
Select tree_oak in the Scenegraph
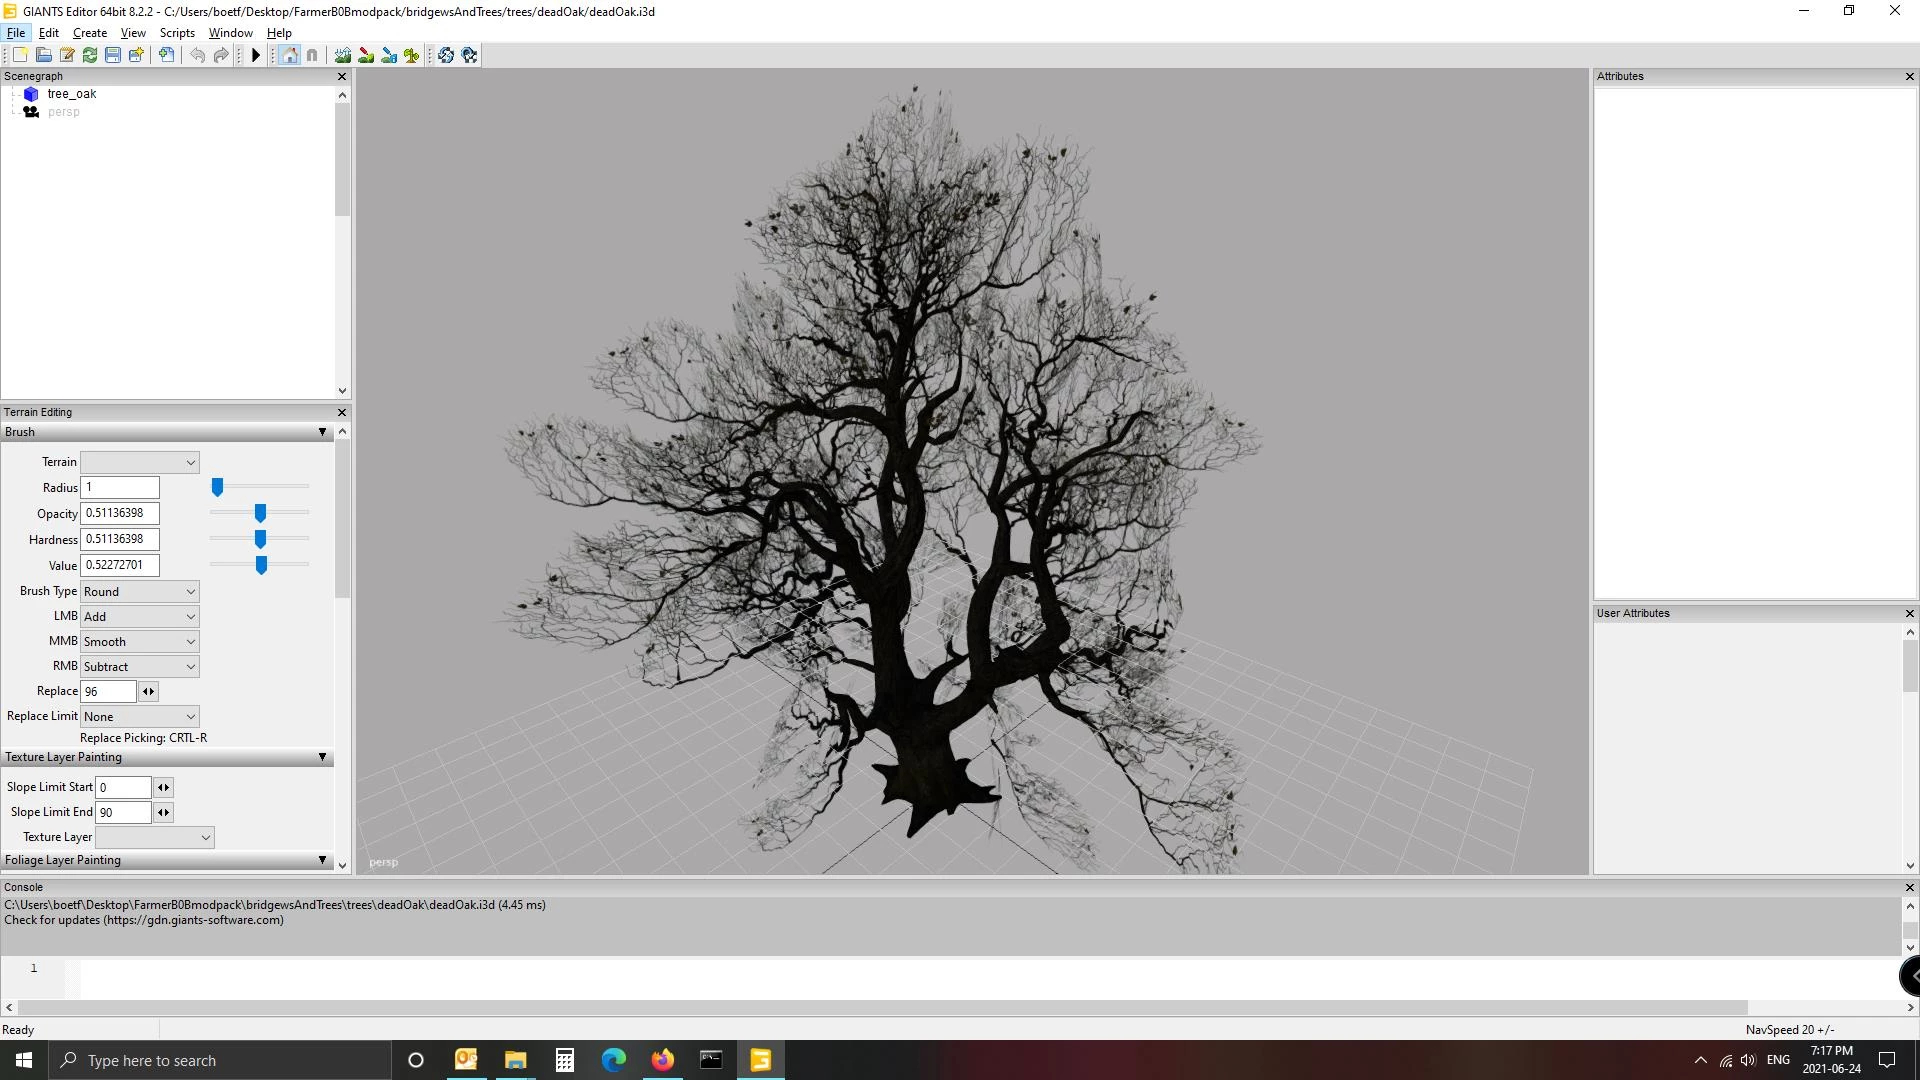[x=71, y=94]
